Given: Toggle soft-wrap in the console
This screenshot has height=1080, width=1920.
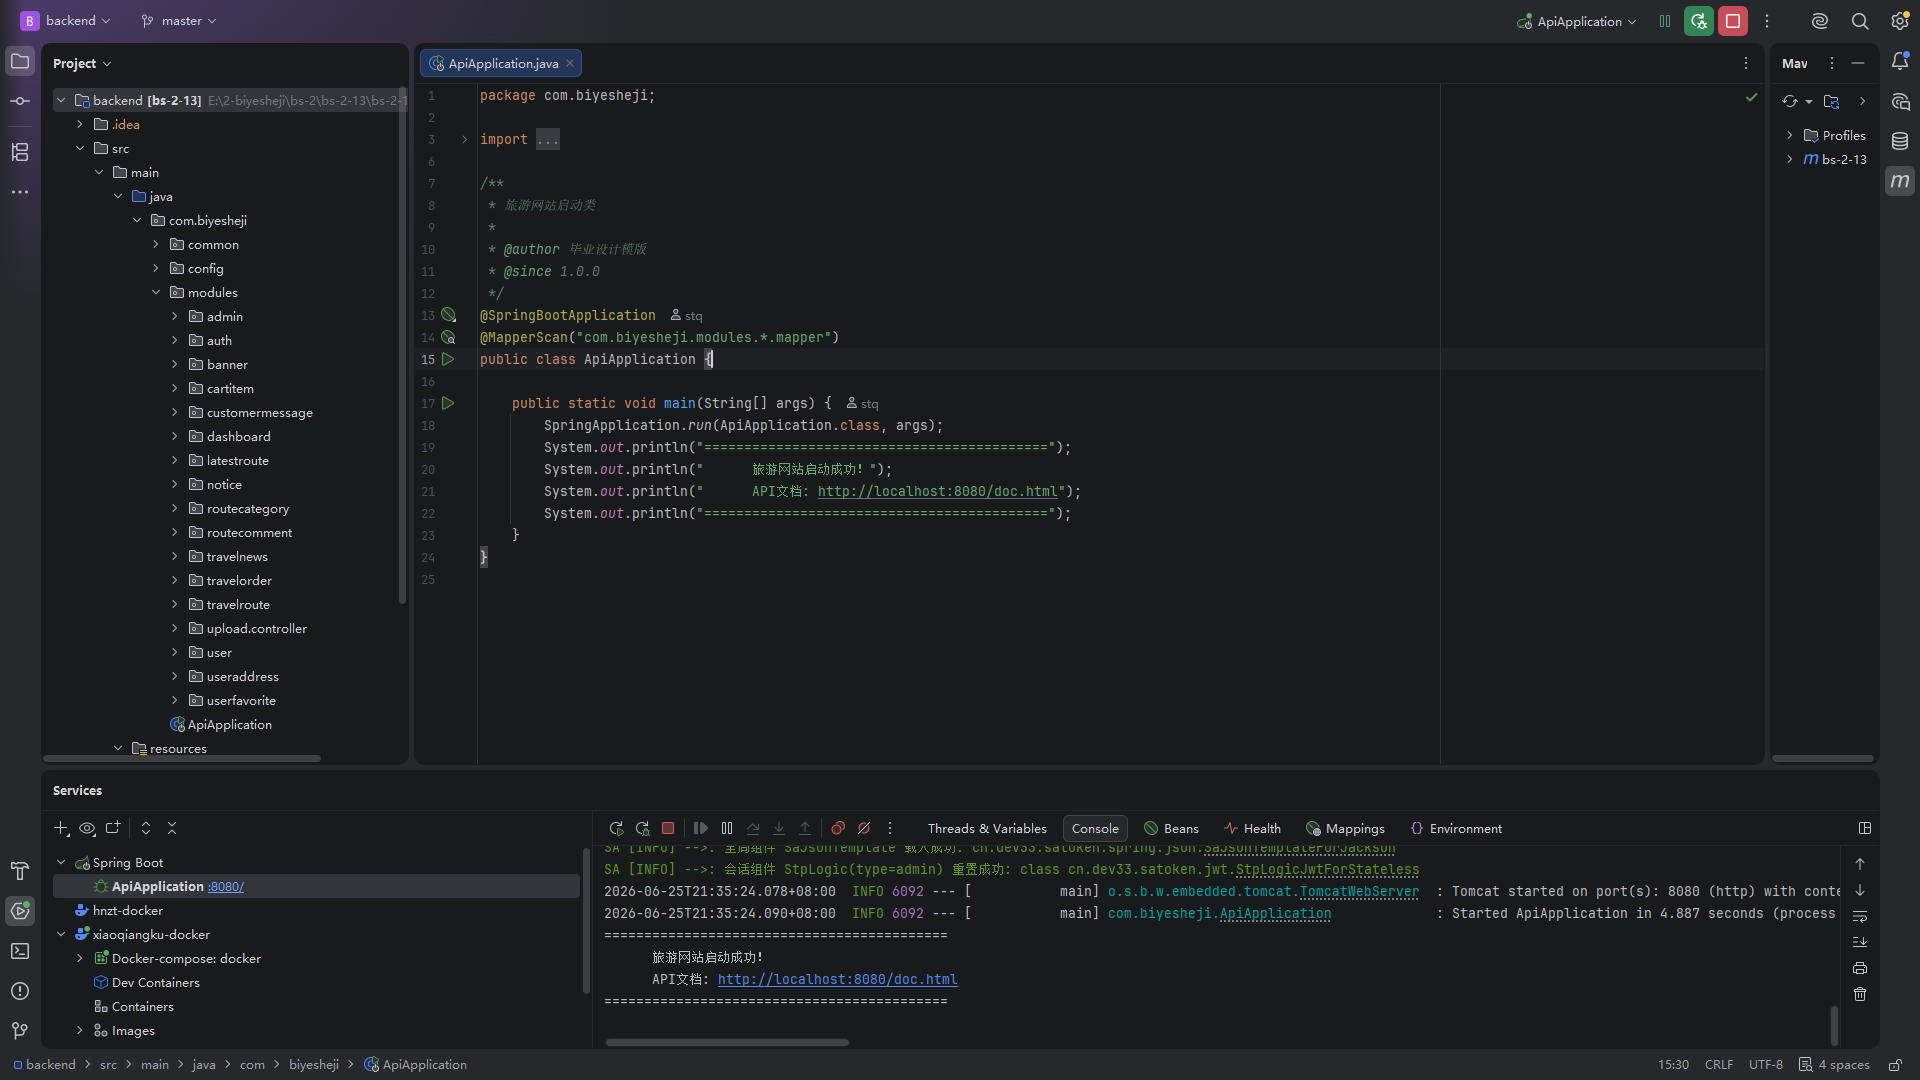Looking at the screenshot, I should [1860, 916].
